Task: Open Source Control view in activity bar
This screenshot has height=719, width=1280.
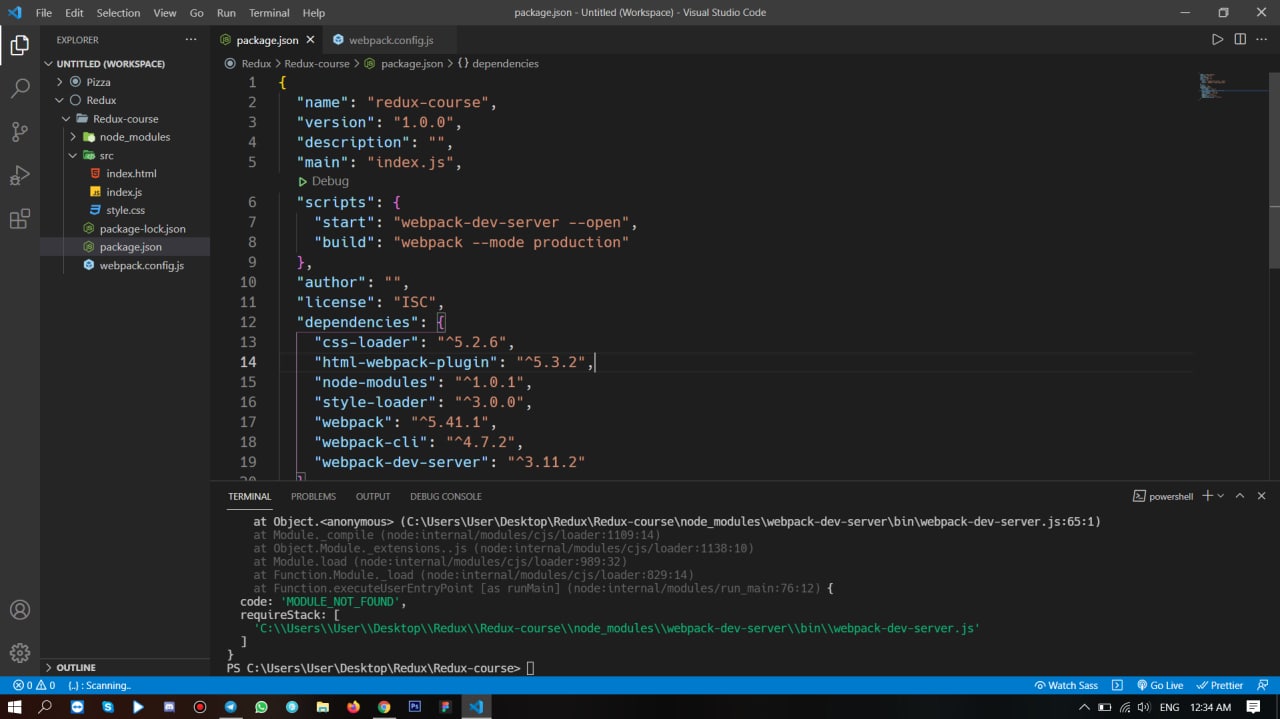Action: coord(20,132)
